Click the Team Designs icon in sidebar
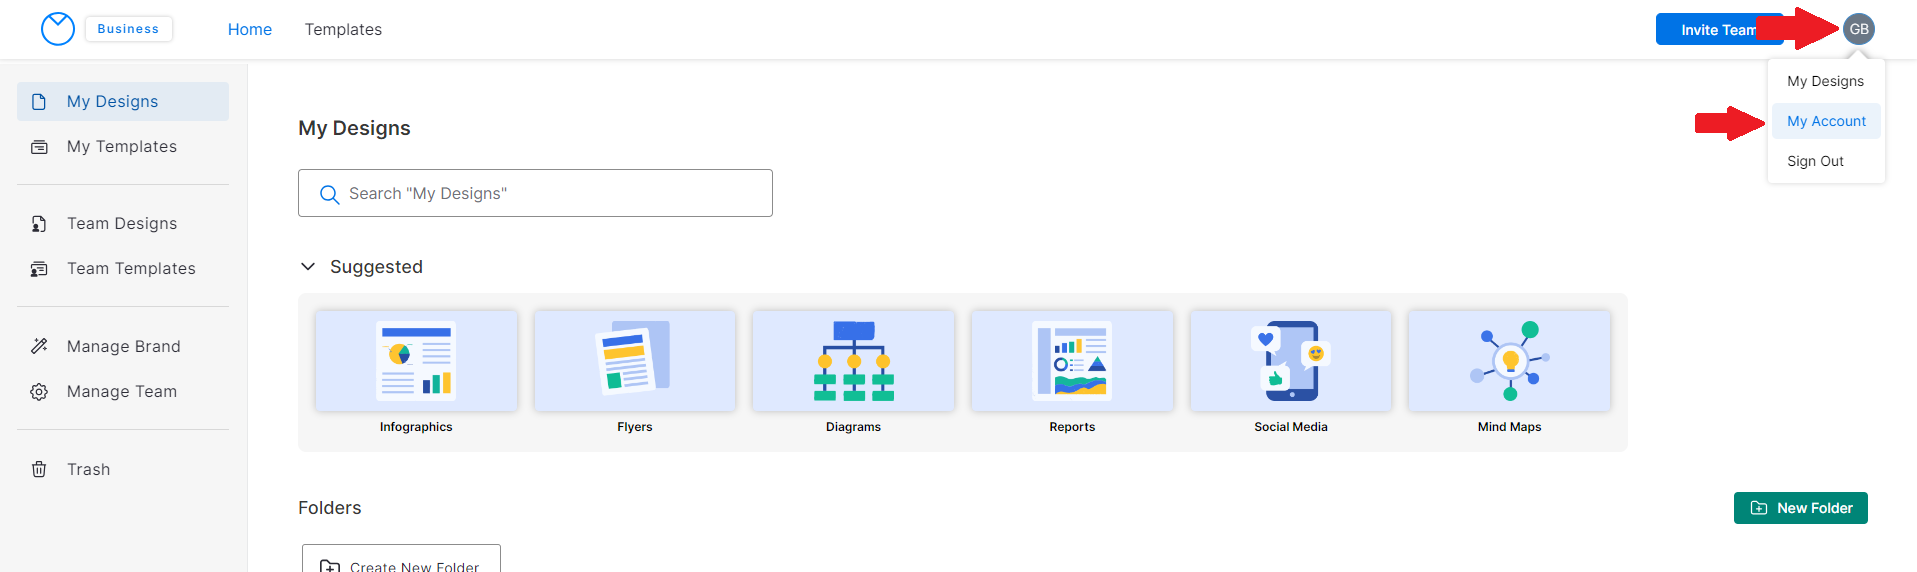Screen dimensions: 1917x572 tap(39, 224)
